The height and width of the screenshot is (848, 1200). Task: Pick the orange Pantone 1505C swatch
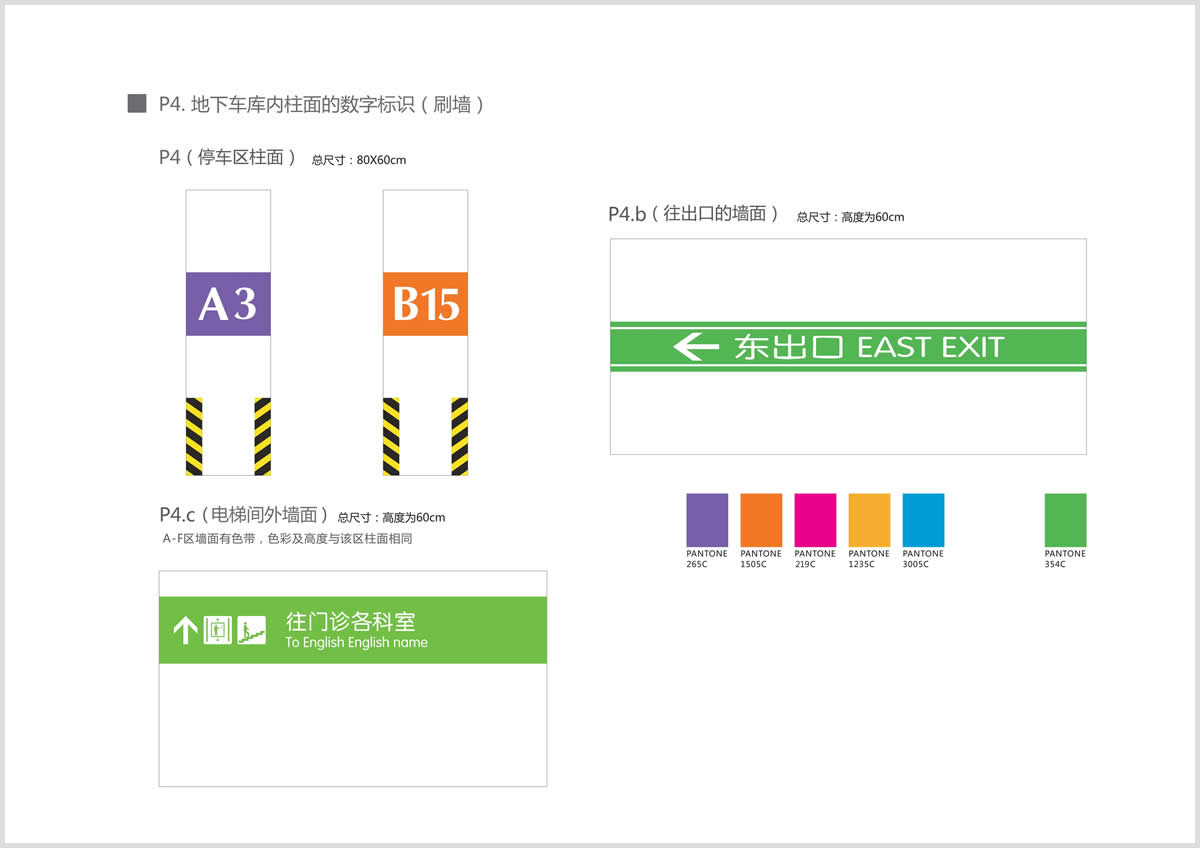click(x=761, y=520)
